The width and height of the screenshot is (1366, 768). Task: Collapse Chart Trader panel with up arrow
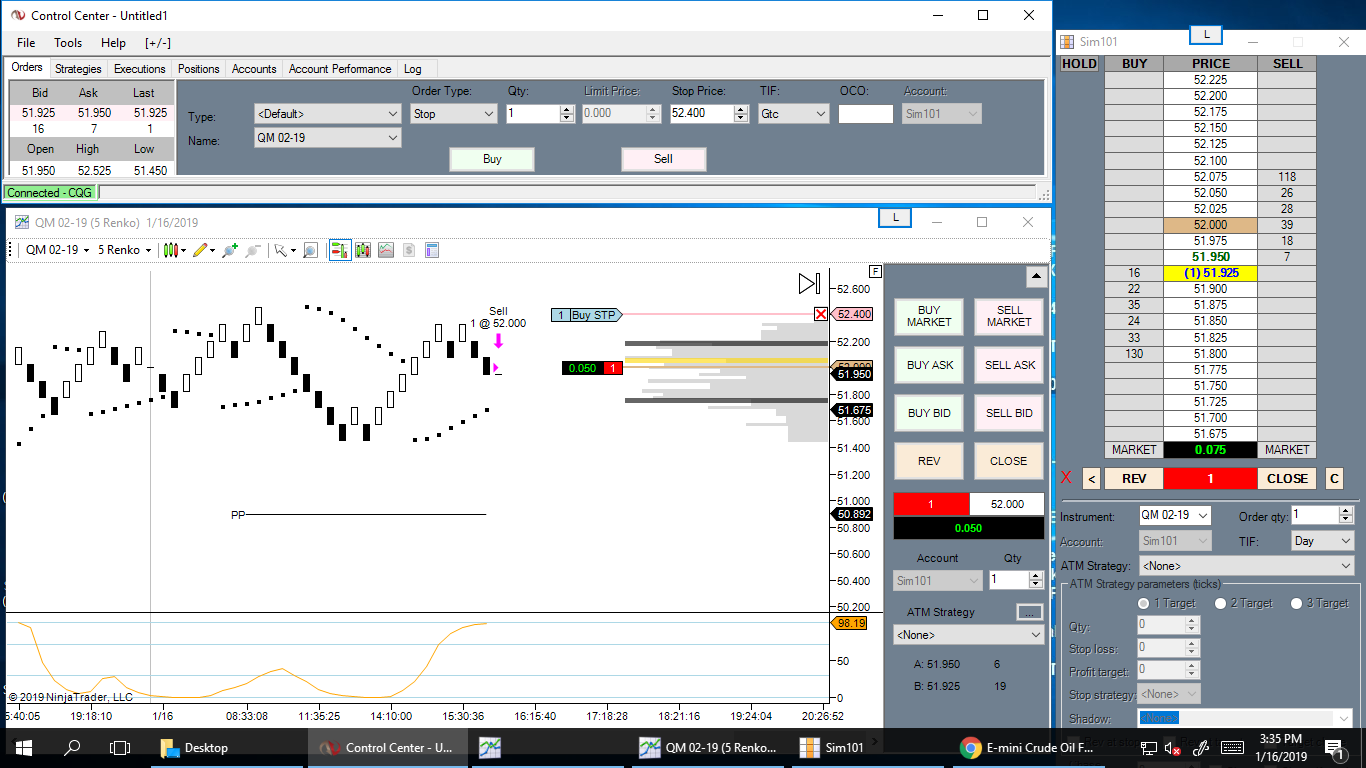pos(1036,277)
